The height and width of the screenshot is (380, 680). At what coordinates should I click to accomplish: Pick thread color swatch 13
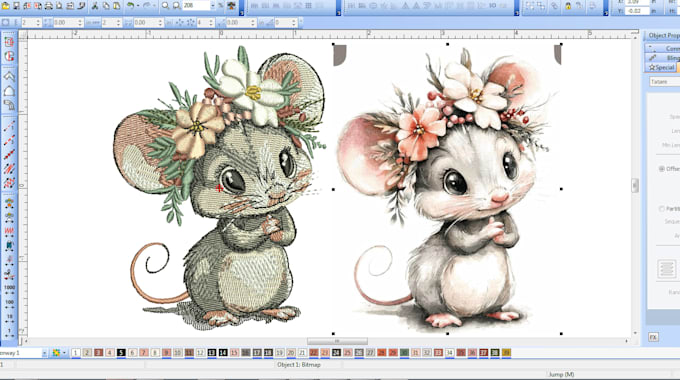(212, 353)
